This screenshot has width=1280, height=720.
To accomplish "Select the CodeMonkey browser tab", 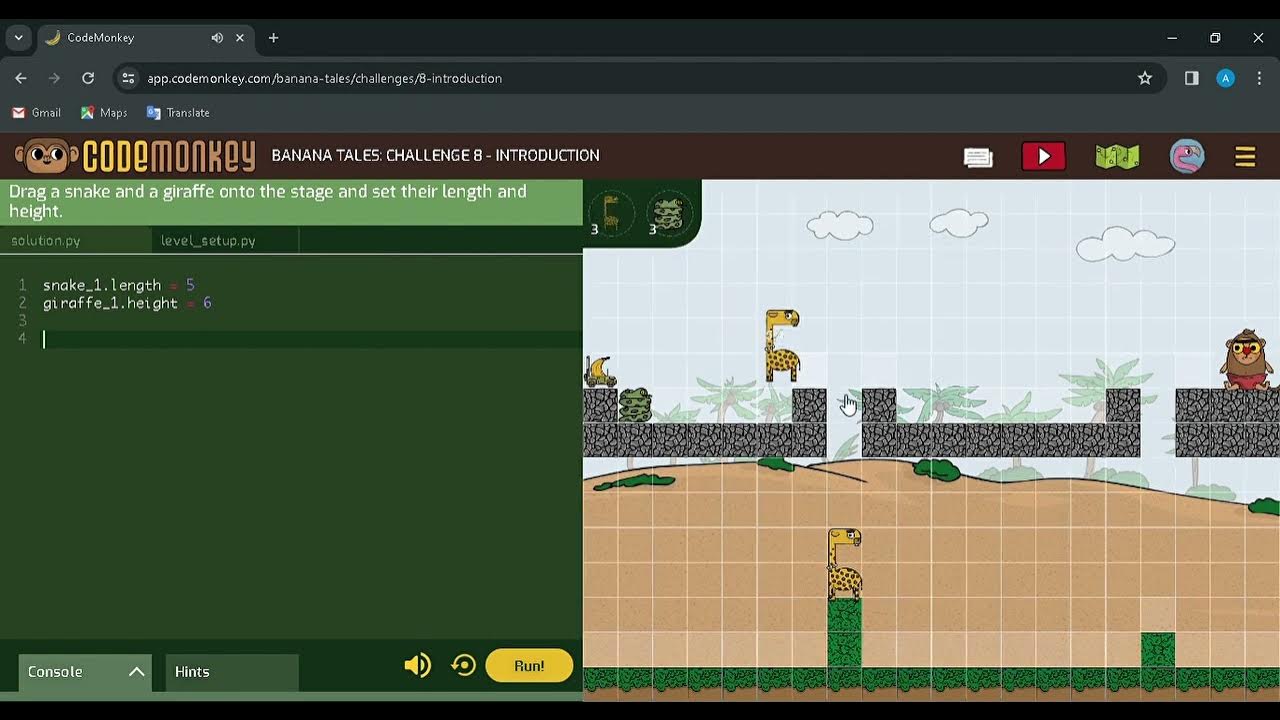I will (x=145, y=38).
